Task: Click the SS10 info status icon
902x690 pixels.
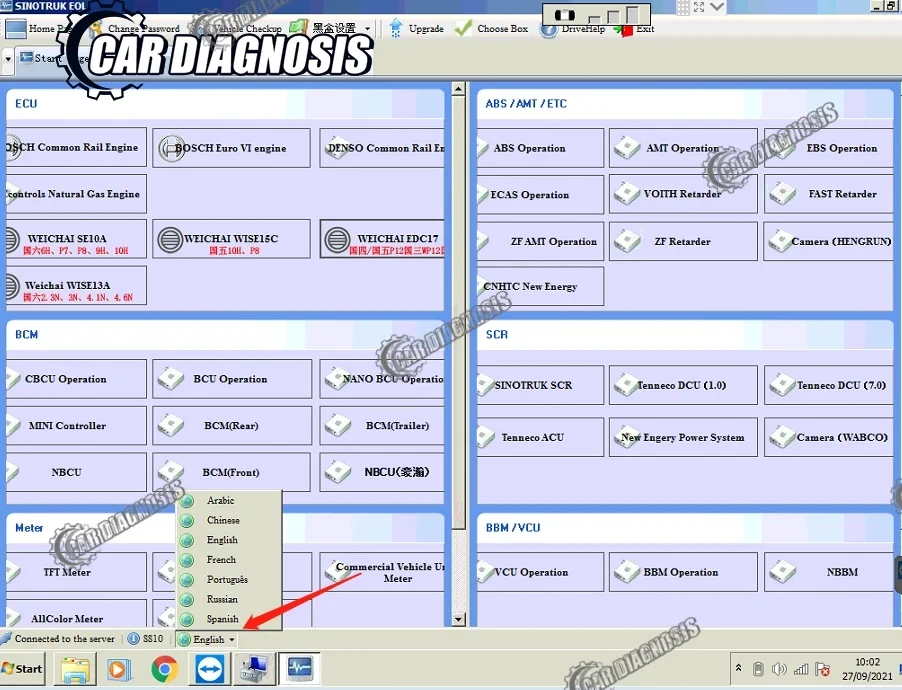Action: 133,639
